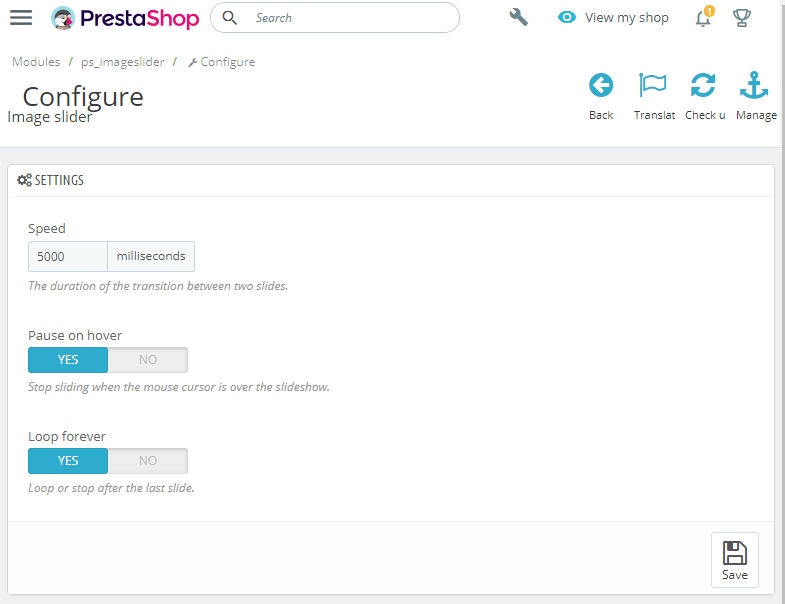The width and height of the screenshot is (785, 604).
Task: Click the Pause on hover label
Action: tap(75, 336)
